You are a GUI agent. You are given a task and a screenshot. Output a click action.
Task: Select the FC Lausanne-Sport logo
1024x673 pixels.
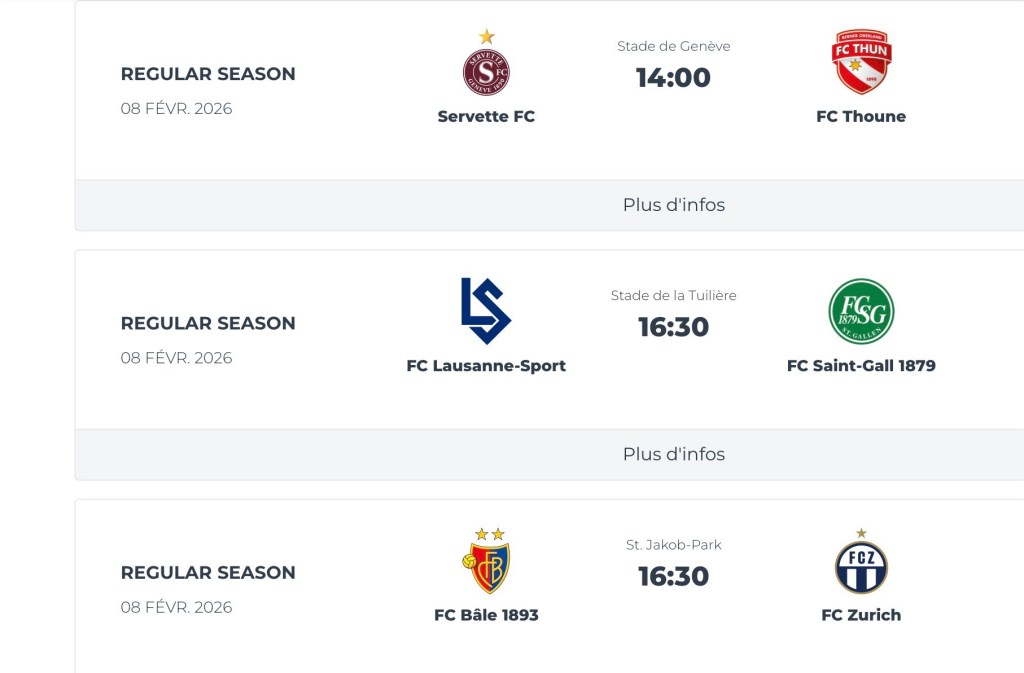point(486,311)
